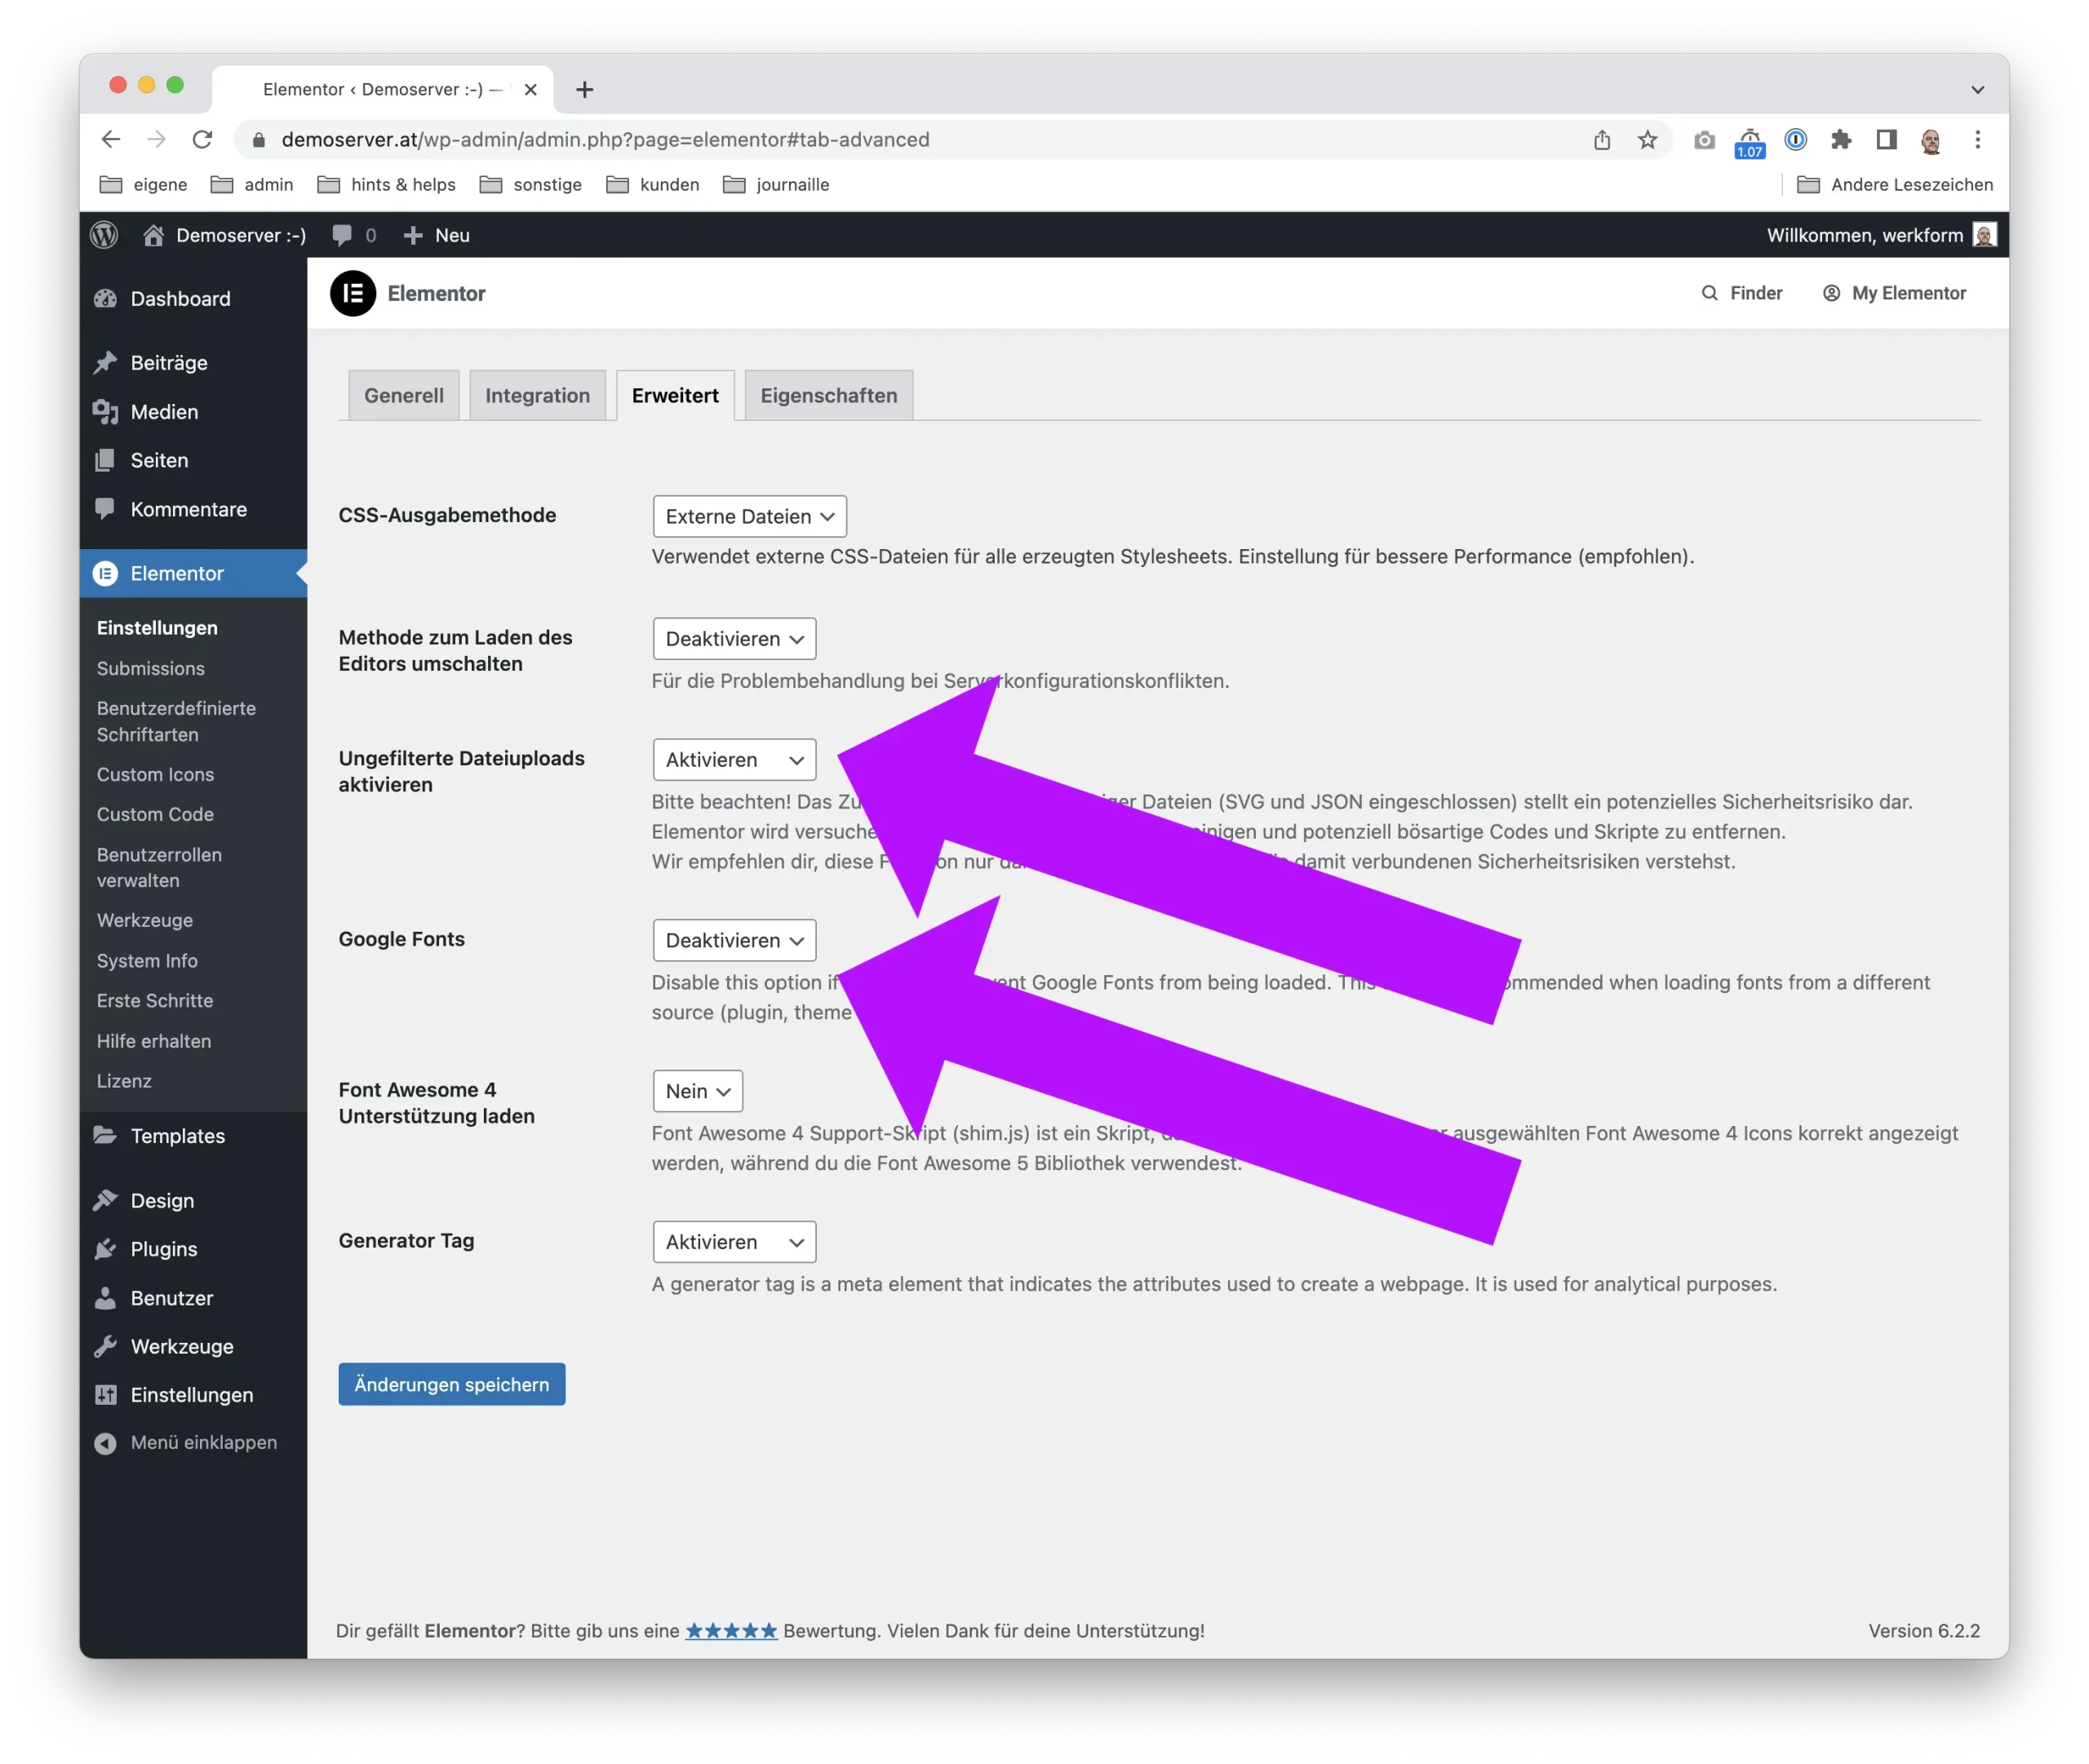This screenshot has height=1764, width=2089.
Task: Open the Chrome profile avatar
Action: pos(1931,141)
